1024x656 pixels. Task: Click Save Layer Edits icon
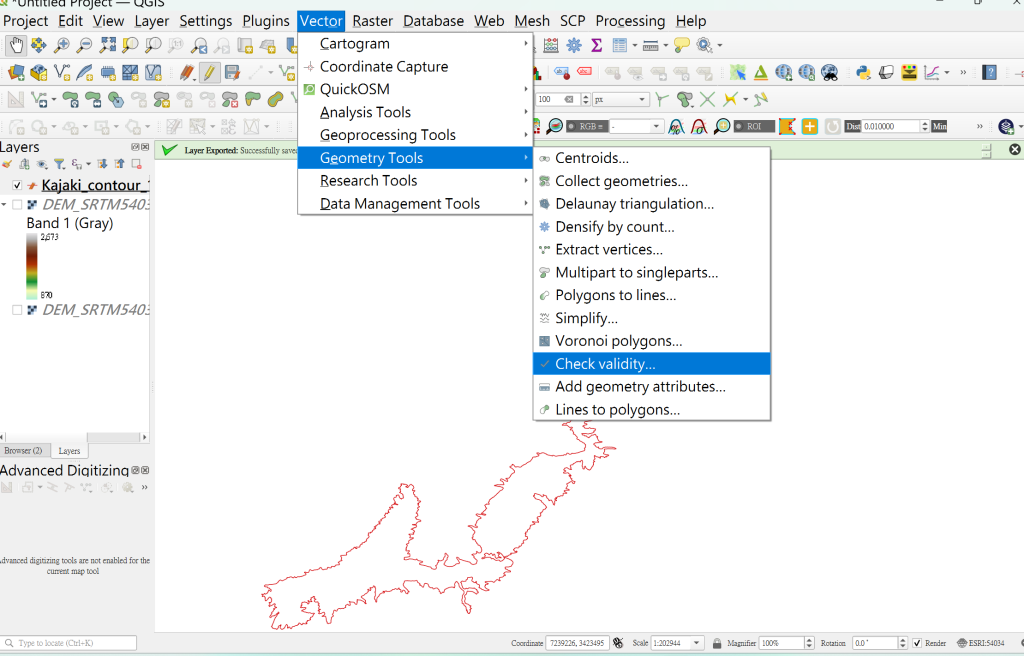point(232,72)
